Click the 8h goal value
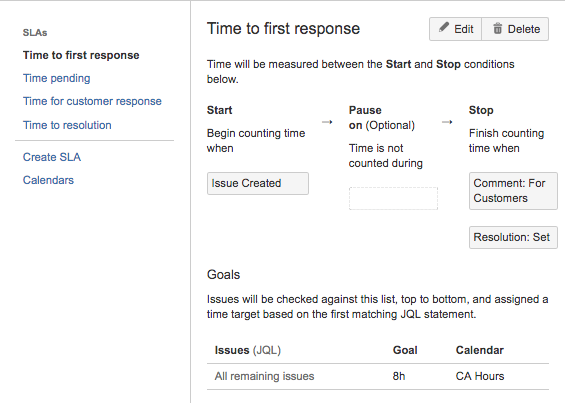The image size is (565, 403). pyautogui.click(x=399, y=376)
